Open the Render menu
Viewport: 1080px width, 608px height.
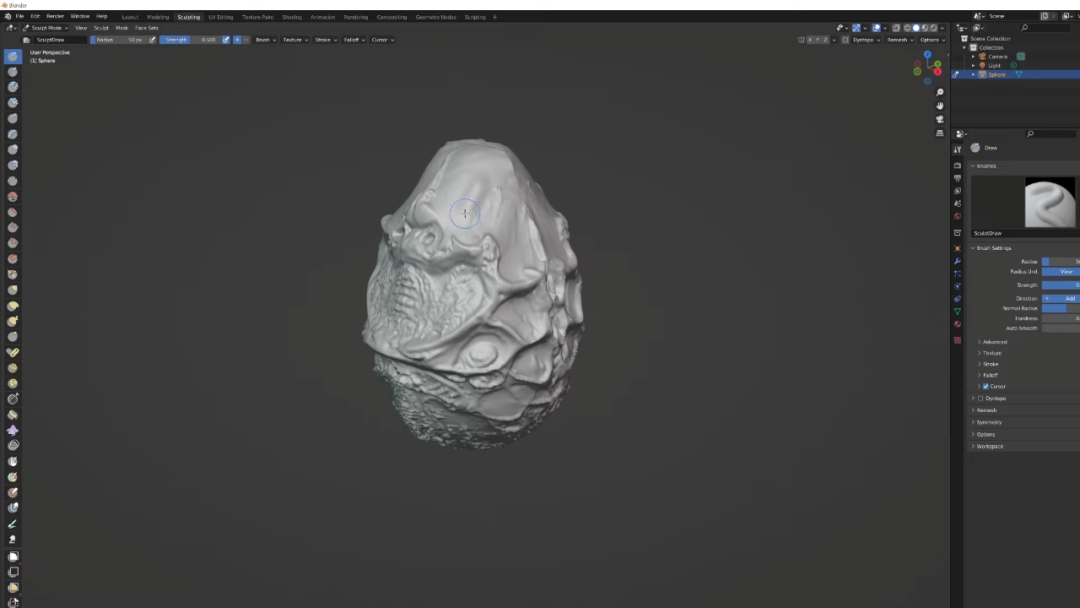pos(55,17)
